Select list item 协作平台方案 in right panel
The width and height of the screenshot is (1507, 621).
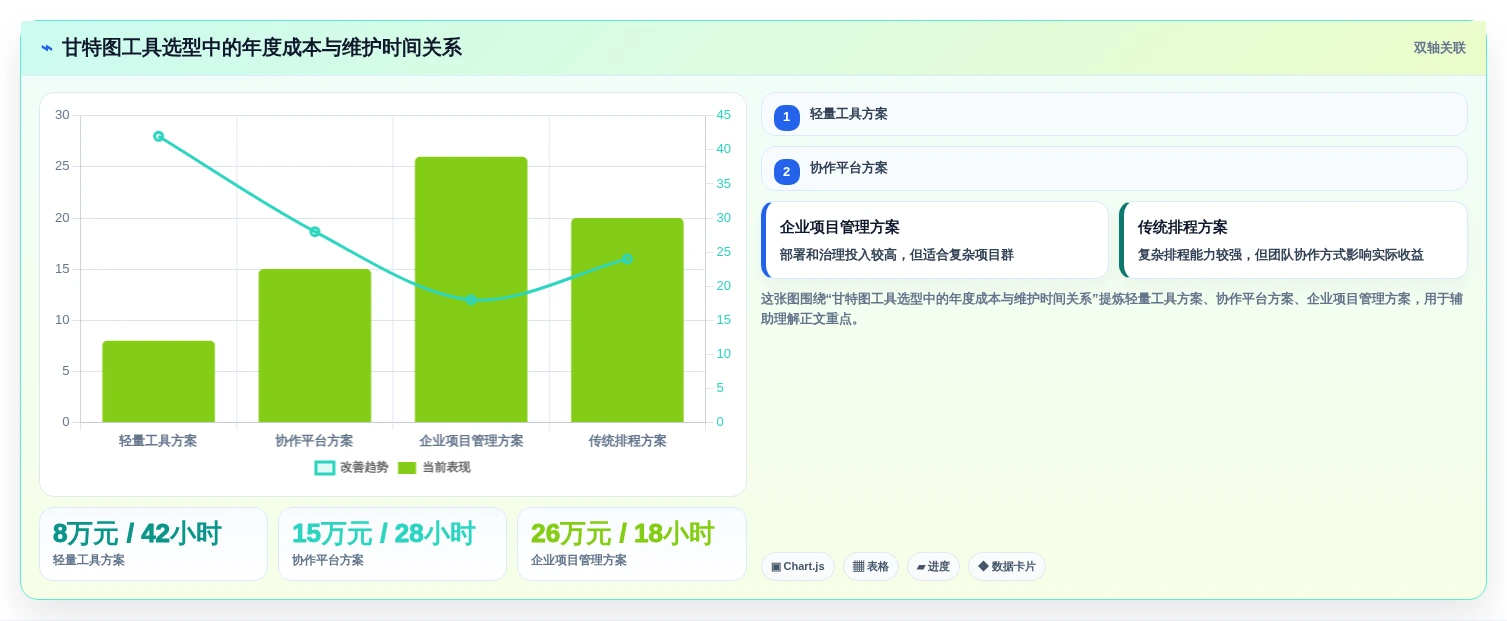click(1114, 169)
